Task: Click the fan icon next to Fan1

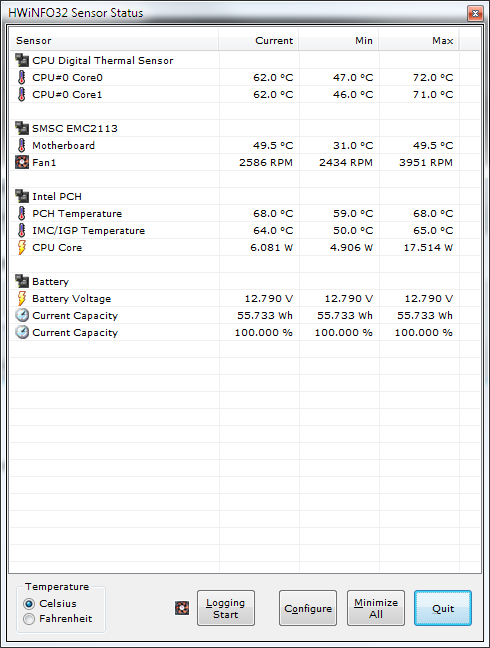Action: [22, 162]
